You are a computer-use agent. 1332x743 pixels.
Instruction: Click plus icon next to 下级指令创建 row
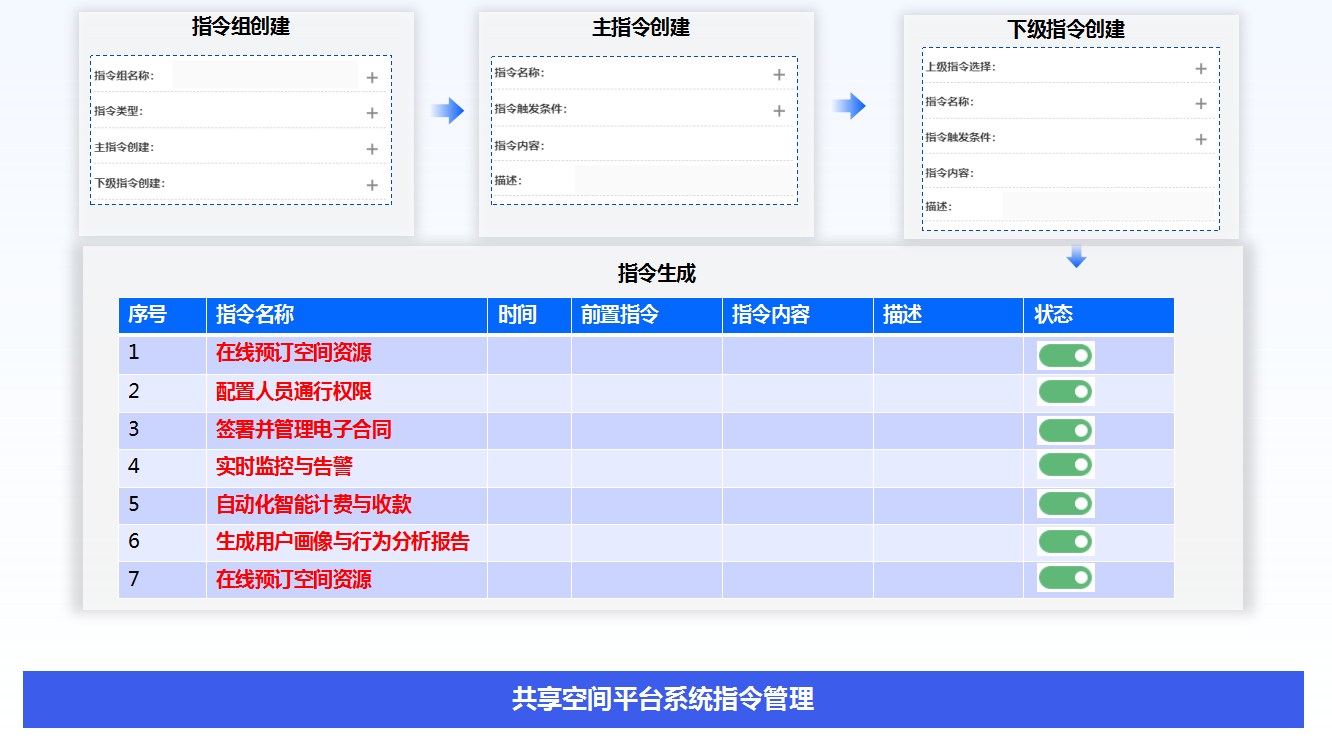pos(372,185)
